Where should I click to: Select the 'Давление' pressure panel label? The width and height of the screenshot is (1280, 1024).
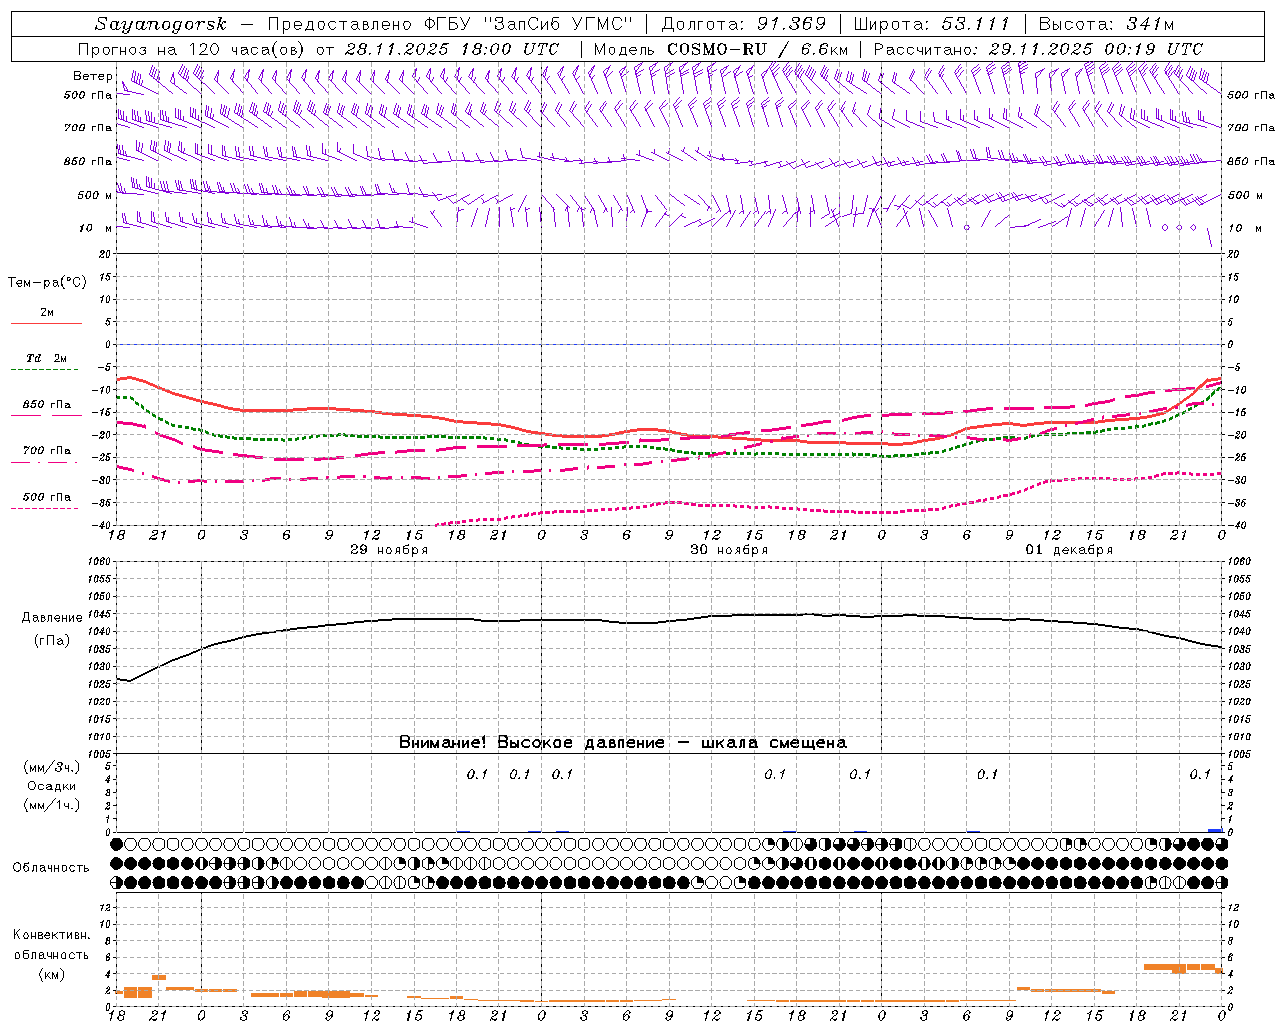tap(52, 618)
